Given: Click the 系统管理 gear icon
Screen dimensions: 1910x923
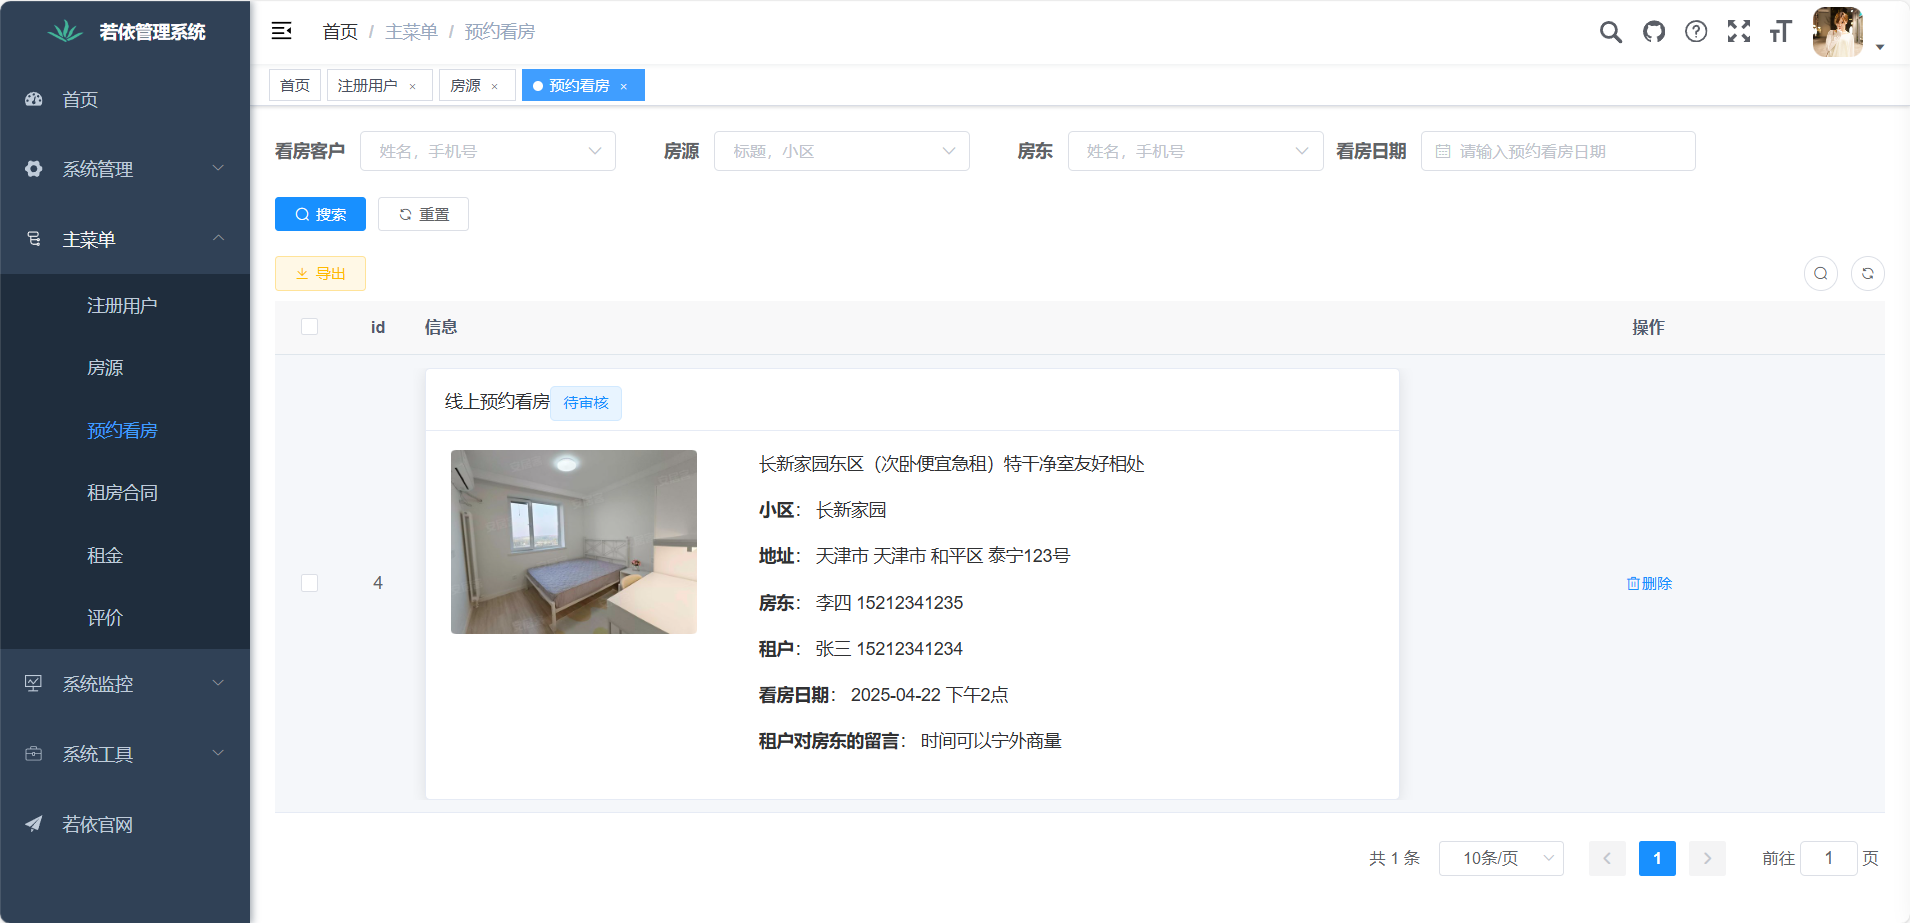Looking at the screenshot, I should (x=34, y=169).
